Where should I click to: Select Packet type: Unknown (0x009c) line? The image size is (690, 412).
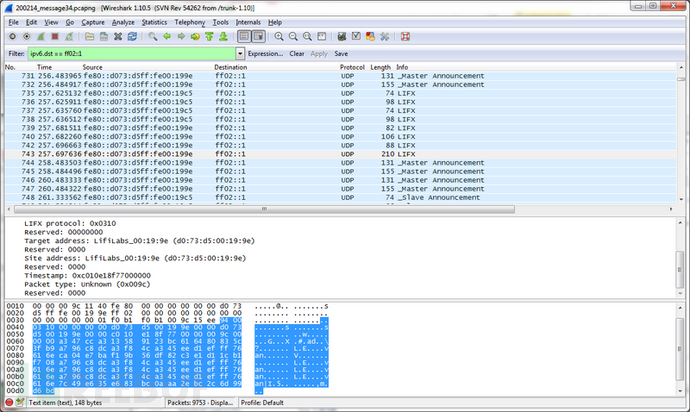click(x=87, y=284)
